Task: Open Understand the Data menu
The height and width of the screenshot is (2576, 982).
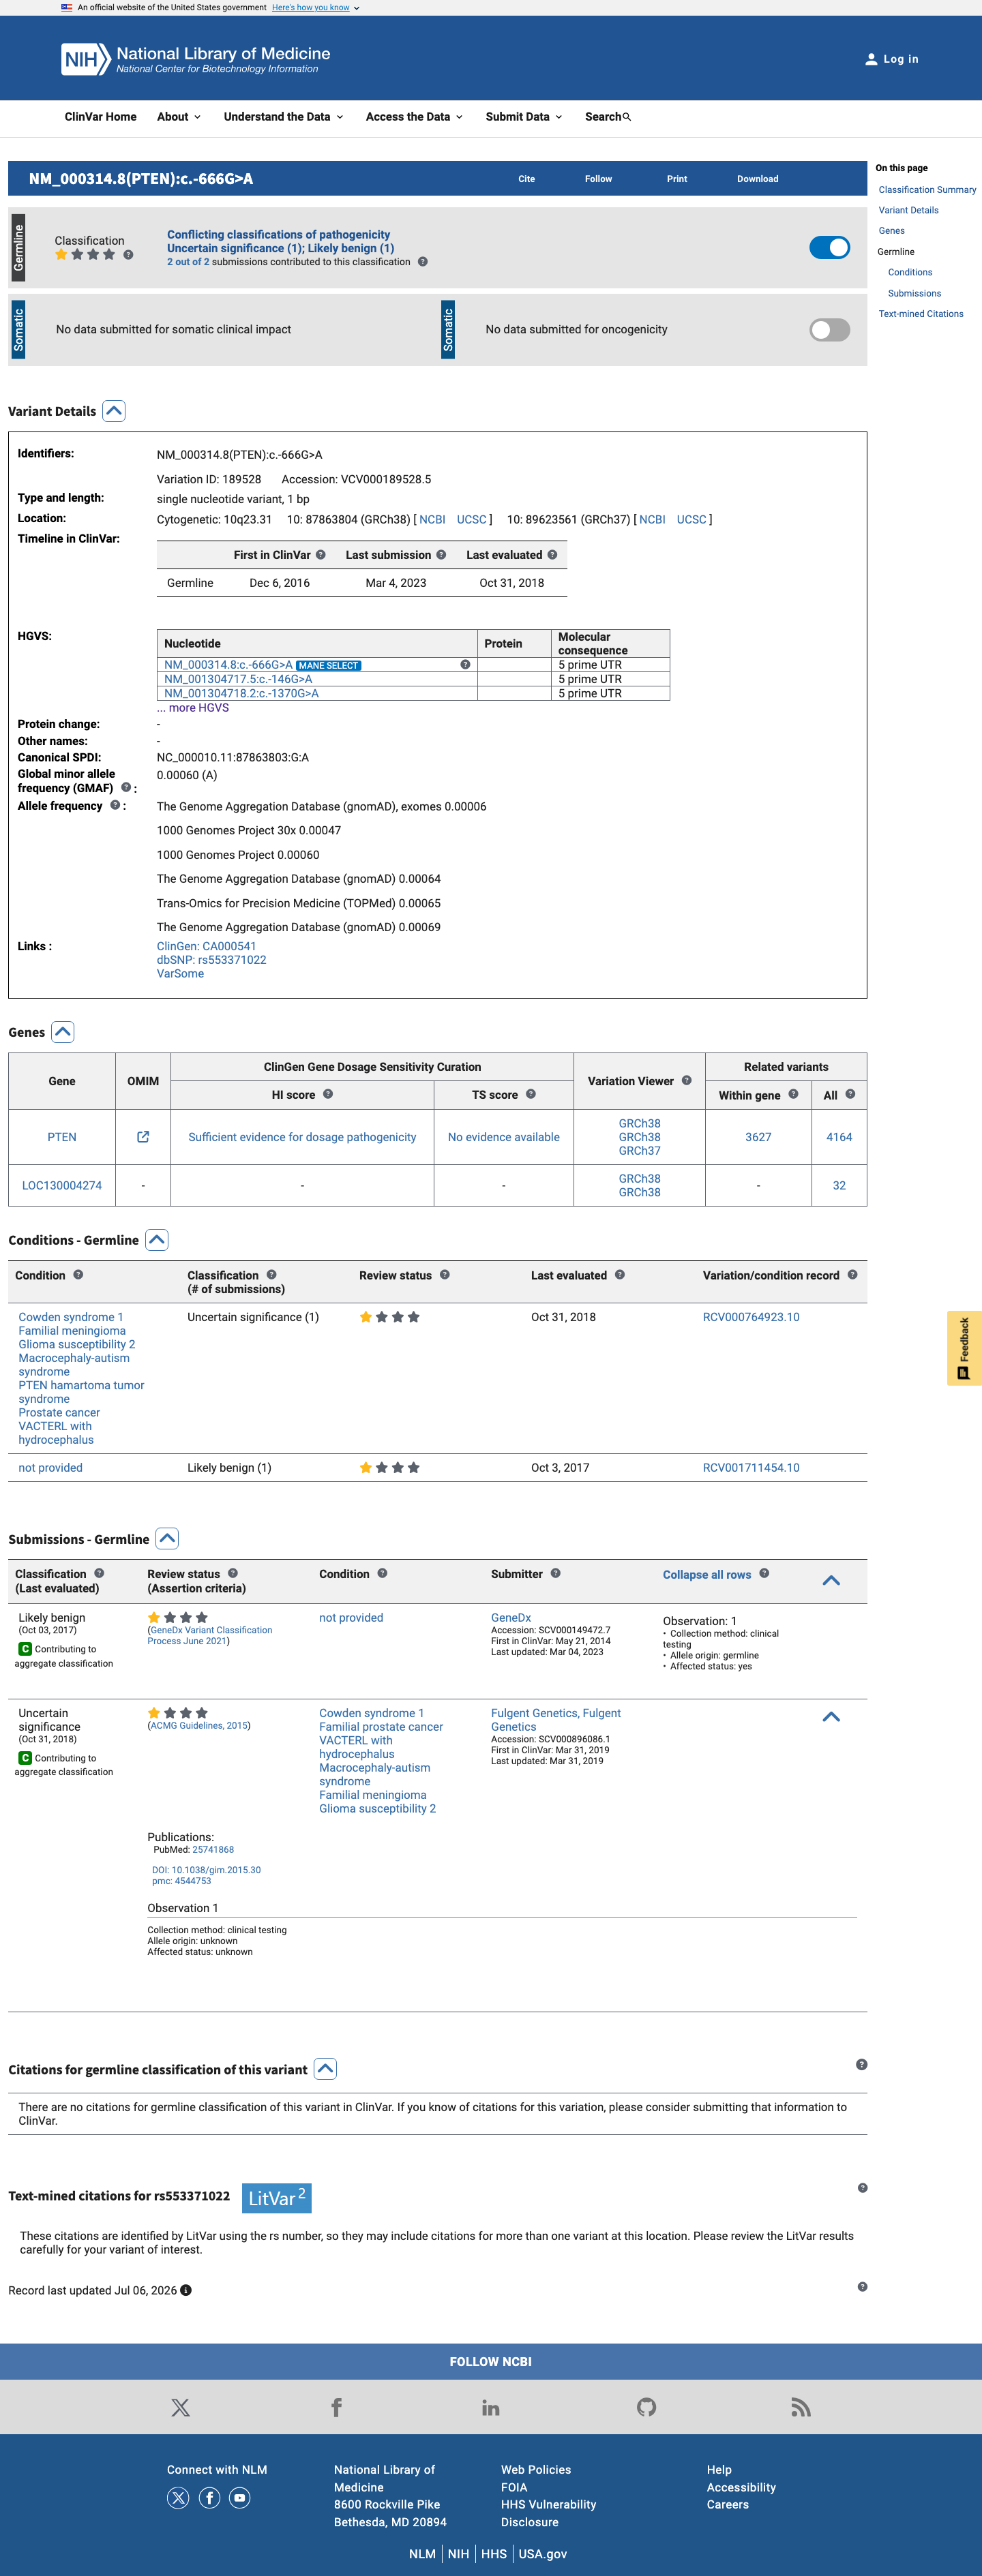Action: 284,117
